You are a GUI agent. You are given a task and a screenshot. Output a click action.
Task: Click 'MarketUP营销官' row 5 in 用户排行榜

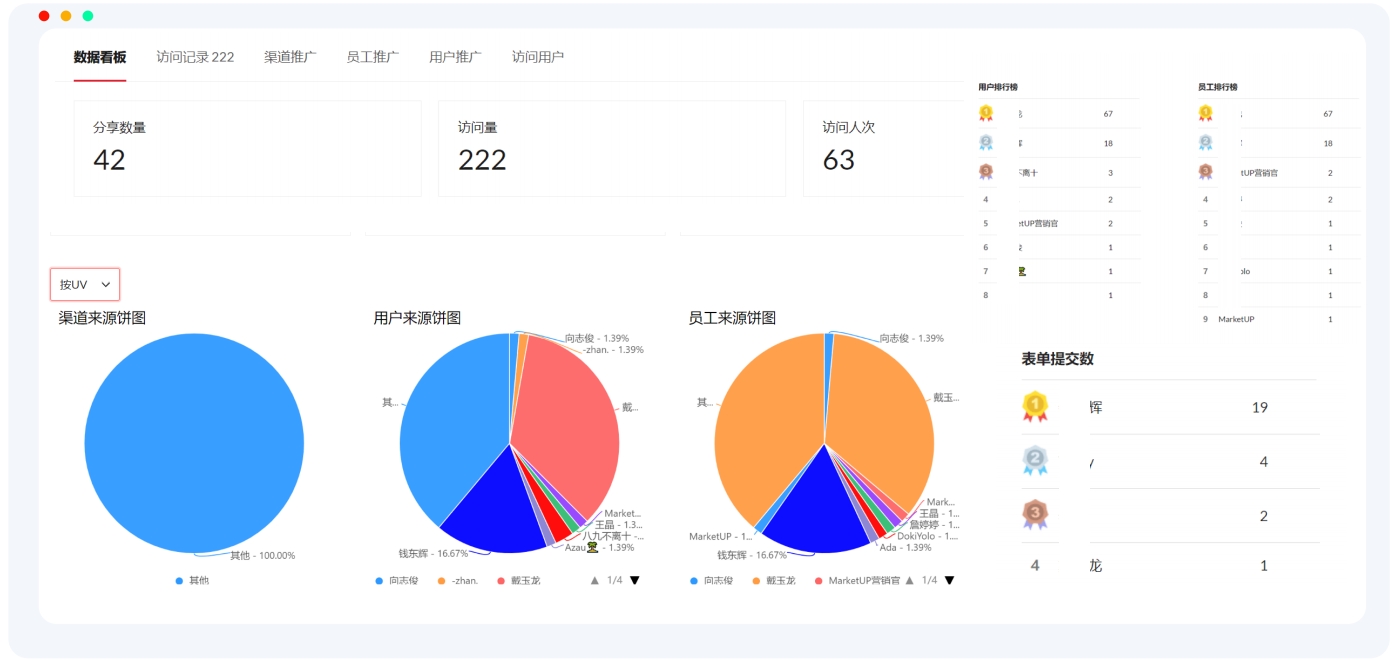click(x=1059, y=223)
